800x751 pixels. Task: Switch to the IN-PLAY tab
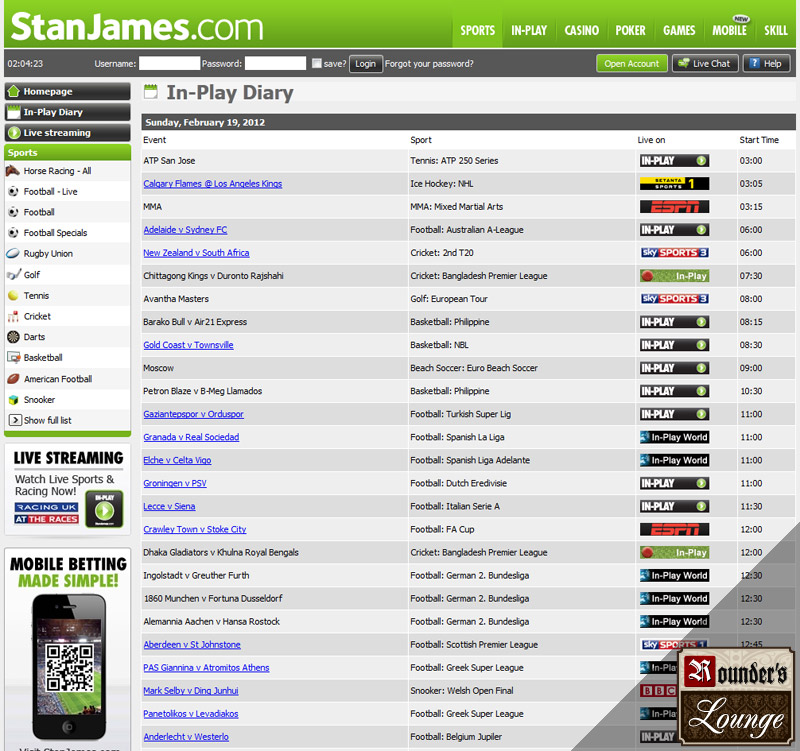pos(529,31)
